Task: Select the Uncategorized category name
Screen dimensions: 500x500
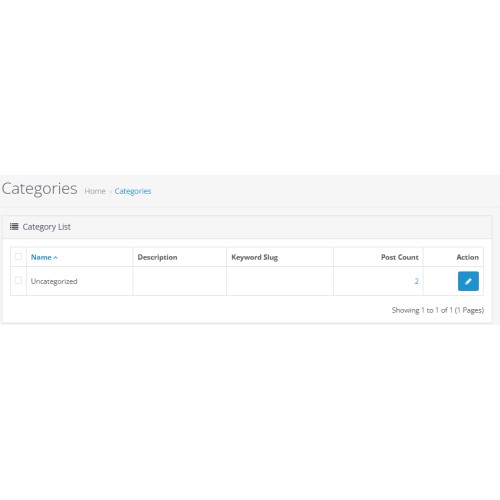Action: [x=54, y=281]
